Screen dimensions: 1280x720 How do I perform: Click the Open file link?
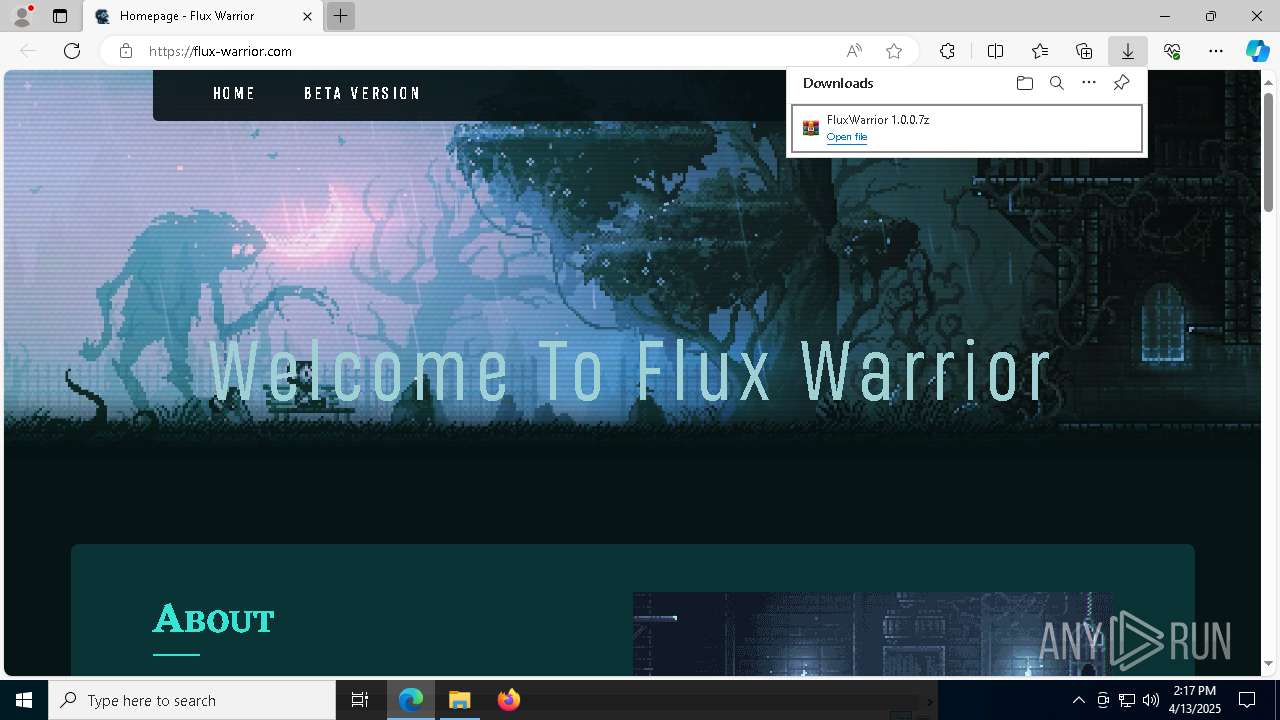pyautogui.click(x=847, y=137)
